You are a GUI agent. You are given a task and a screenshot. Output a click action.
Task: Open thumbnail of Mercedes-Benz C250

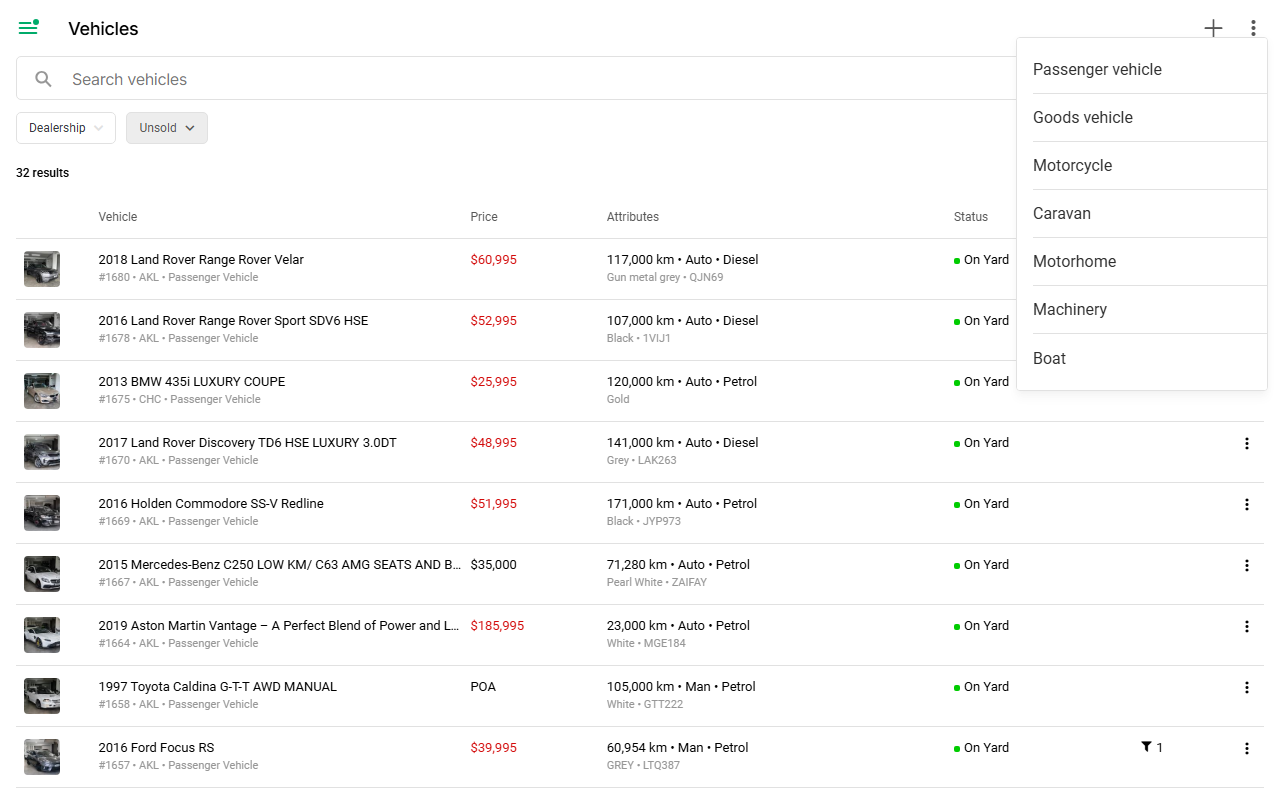click(x=42, y=574)
